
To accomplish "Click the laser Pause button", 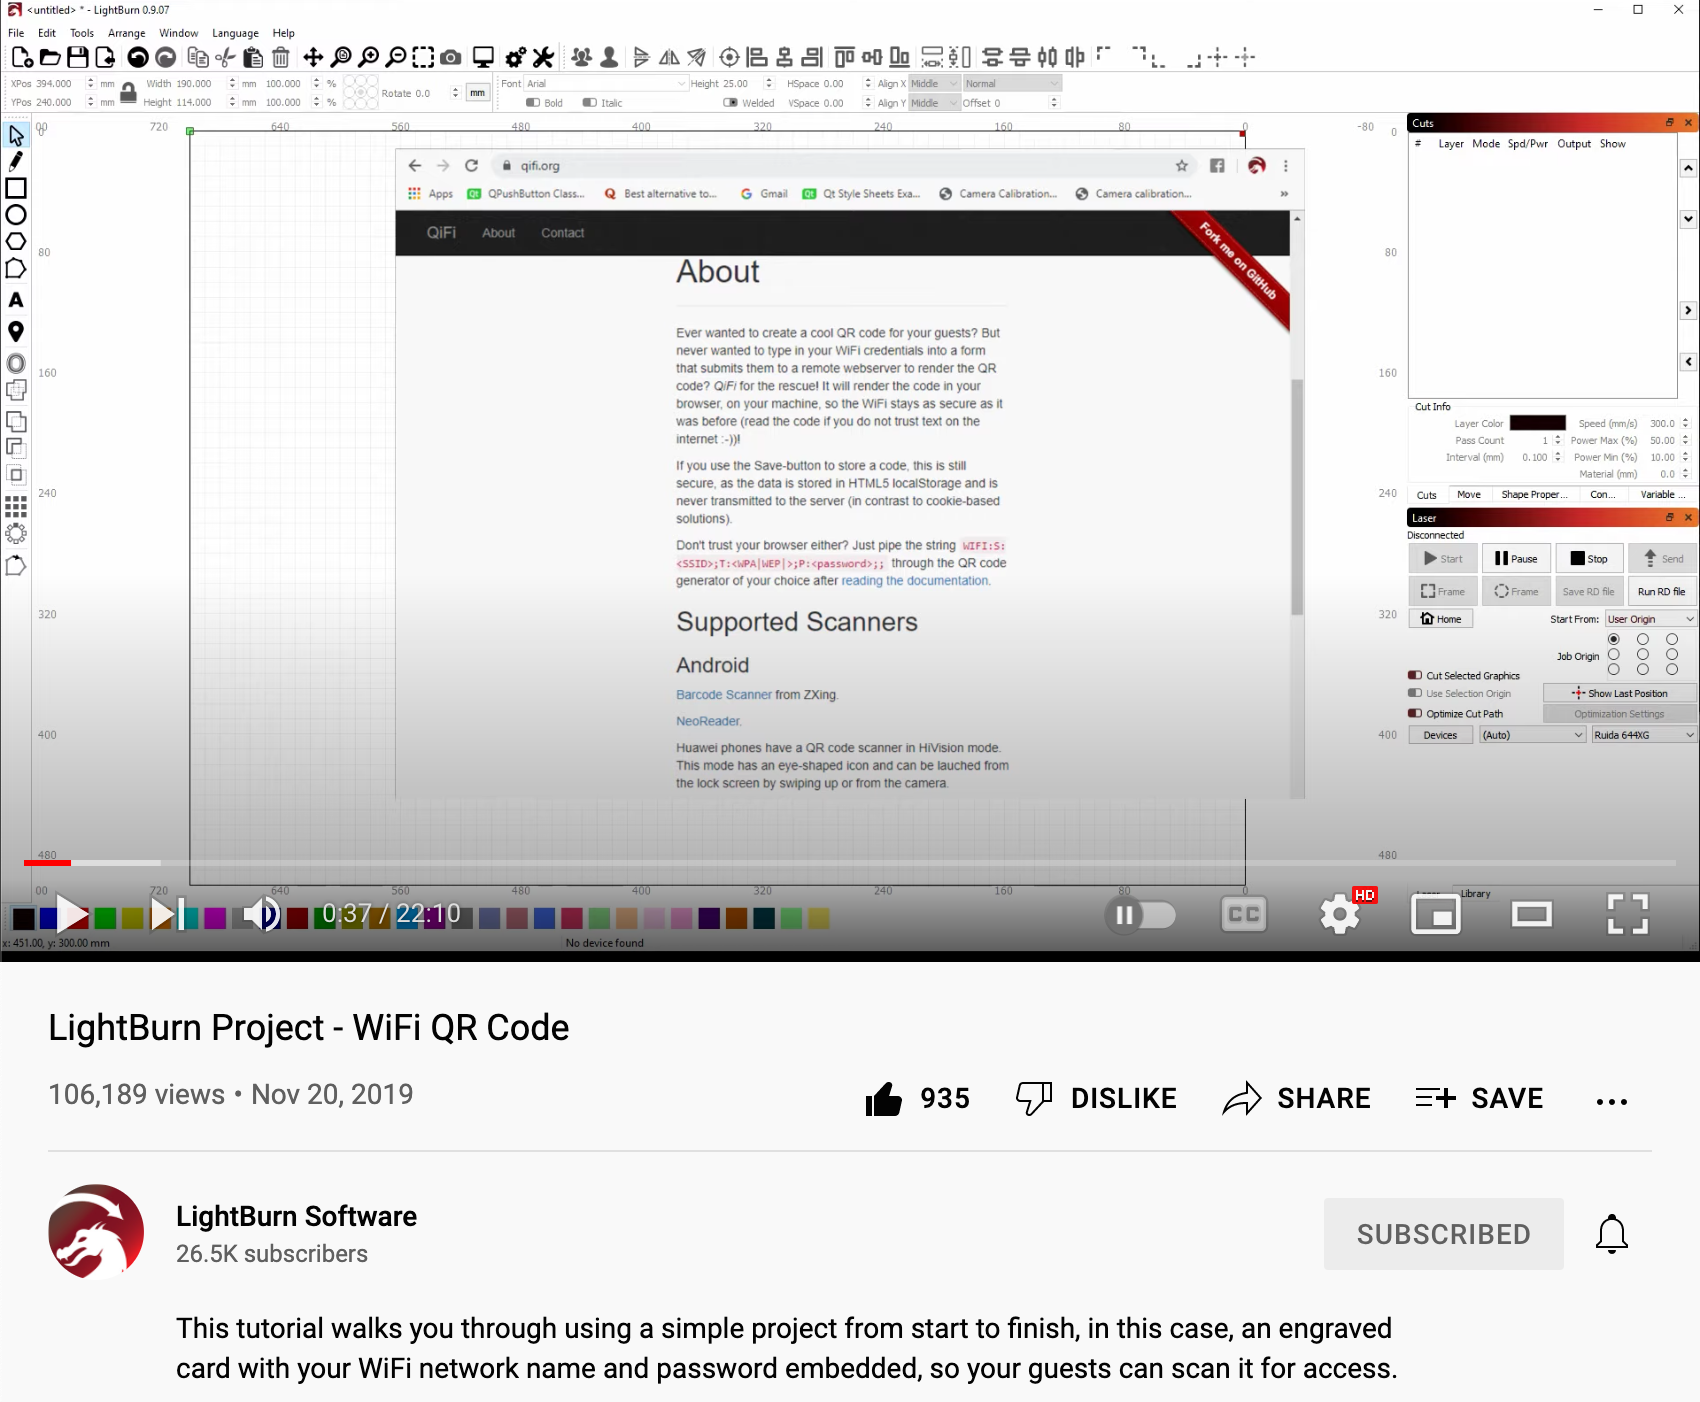I will (1516, 559).
